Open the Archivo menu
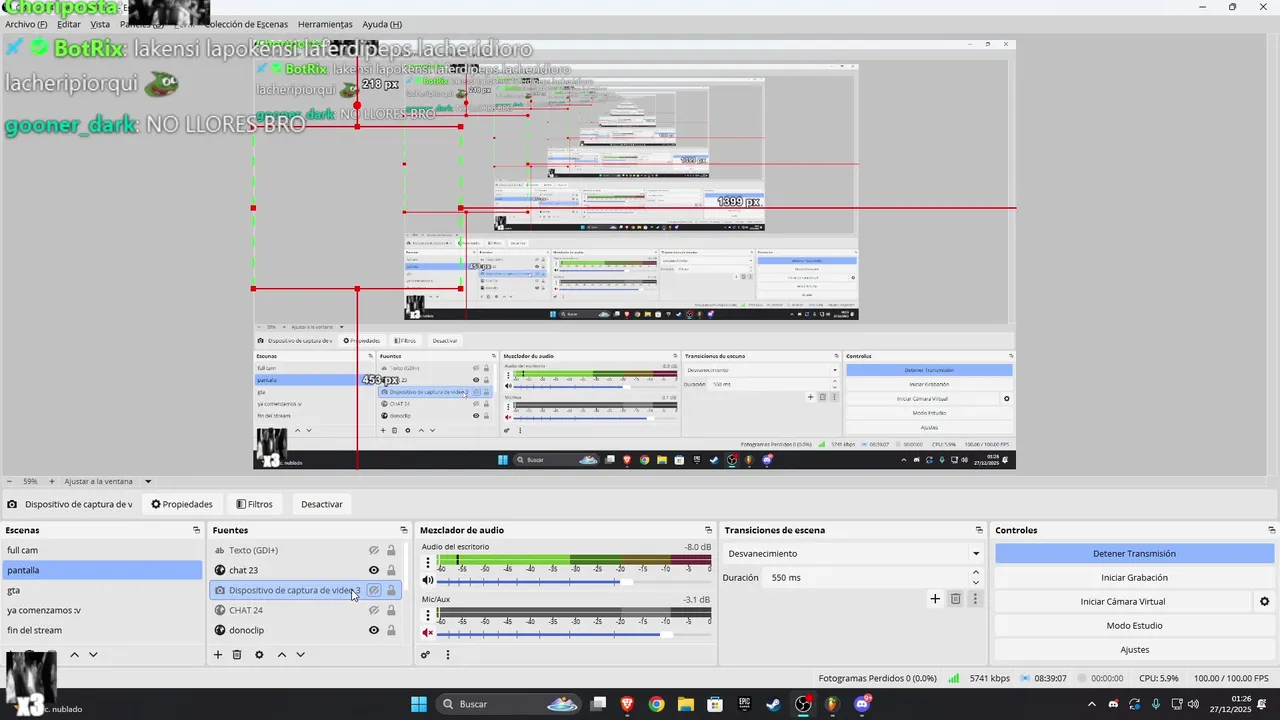The height and width of the screenshot is (720, 1280). click(x=26, y=24)
